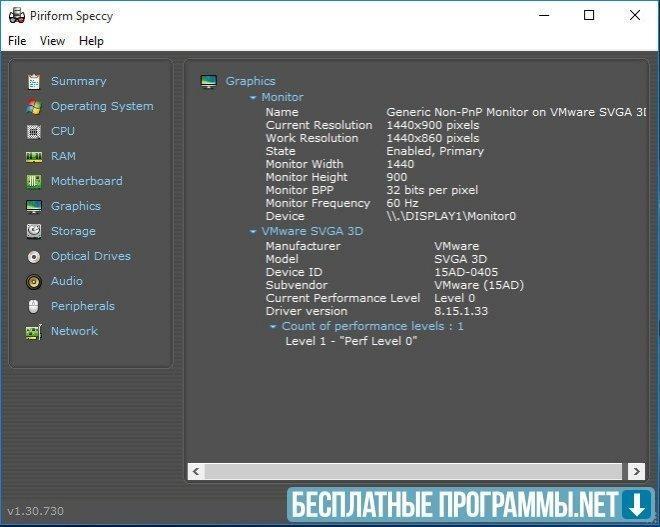
Task: Click the Graphics monitor icon in sidebar
Action: (34, 206)
